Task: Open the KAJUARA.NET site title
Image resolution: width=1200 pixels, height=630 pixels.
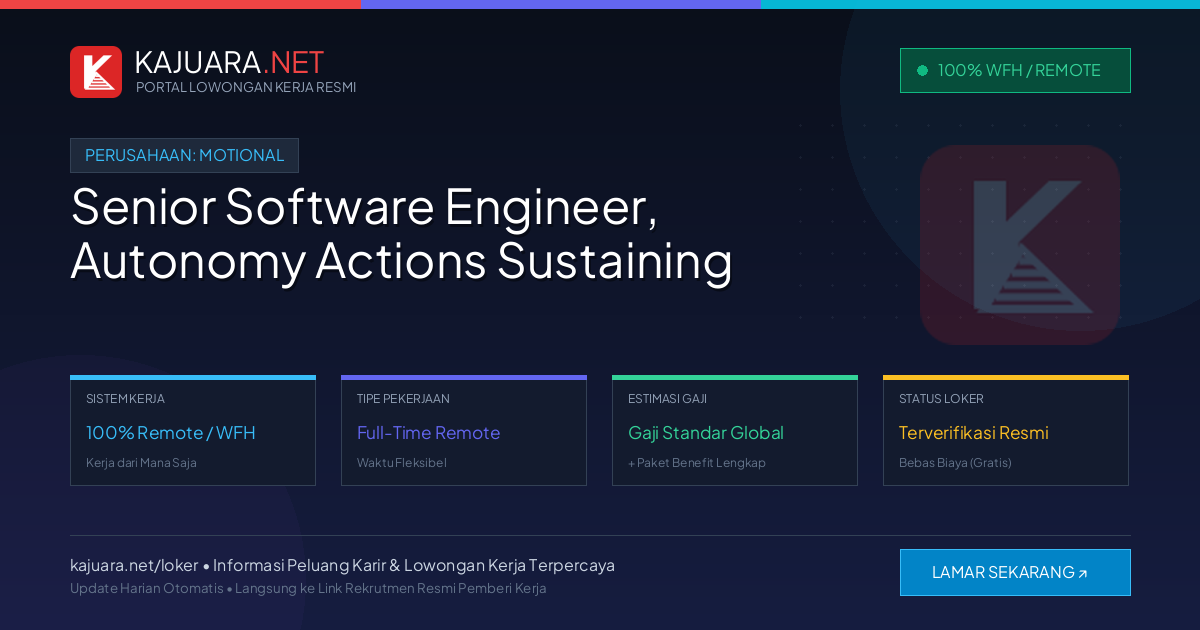Action: [229, 62]
